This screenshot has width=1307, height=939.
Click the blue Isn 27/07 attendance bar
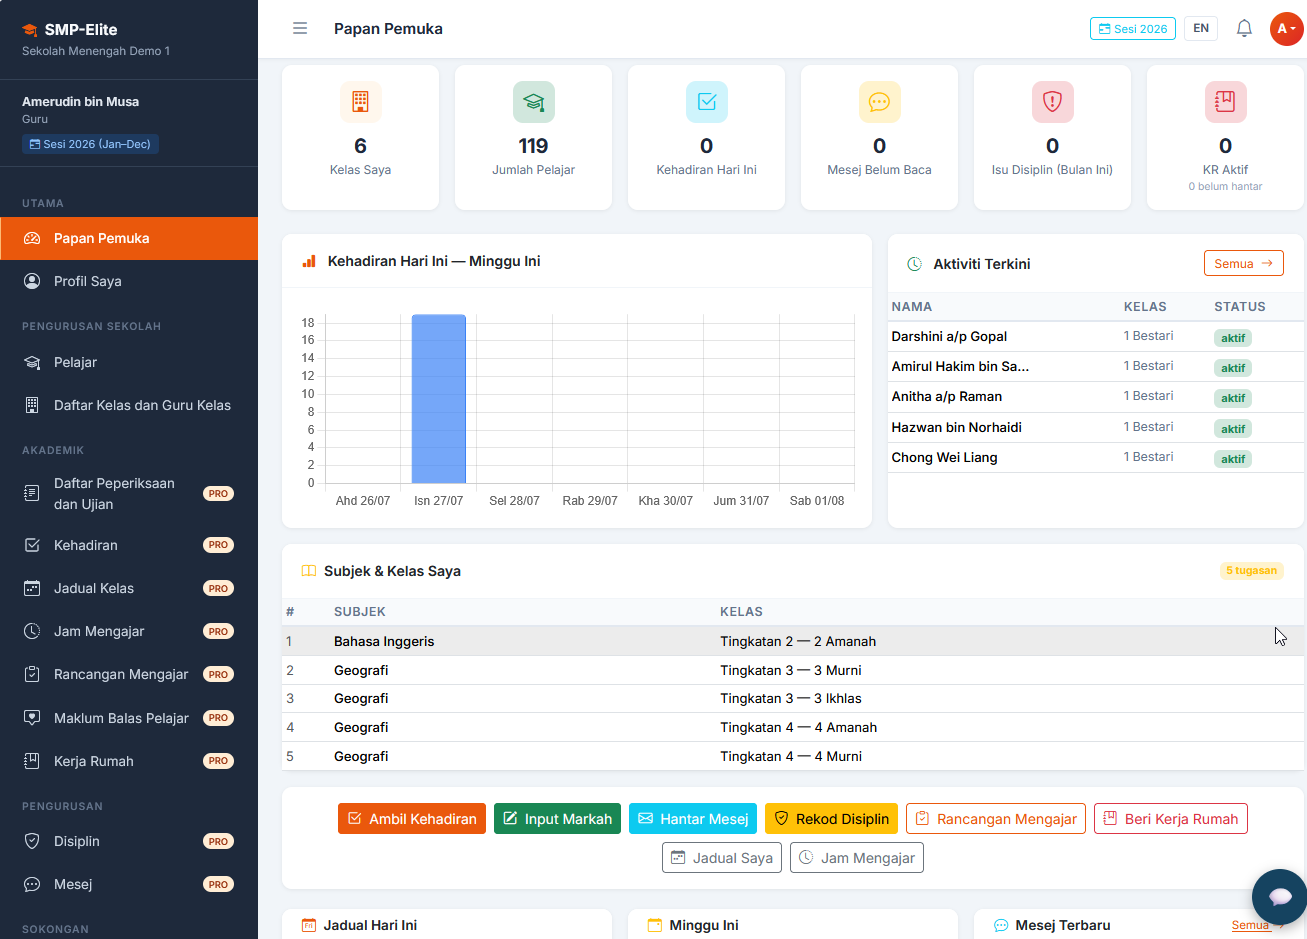(439, 399)
